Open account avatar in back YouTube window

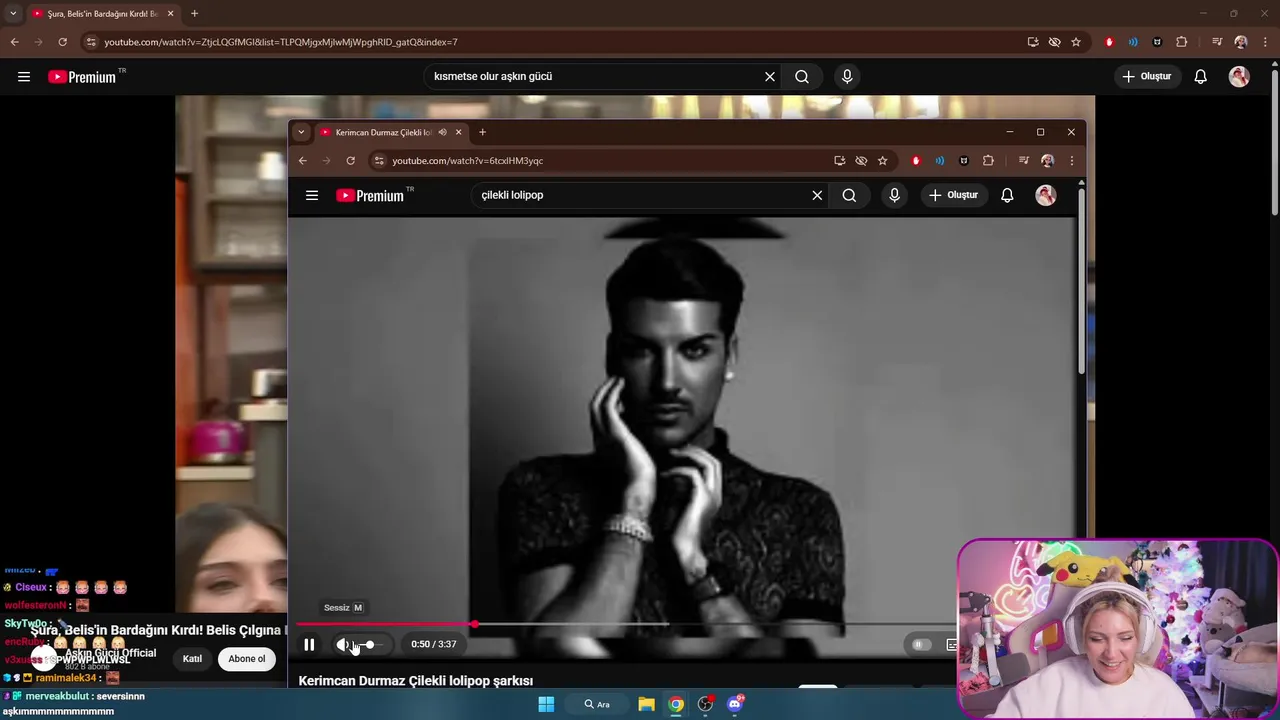coord(1239,77)
